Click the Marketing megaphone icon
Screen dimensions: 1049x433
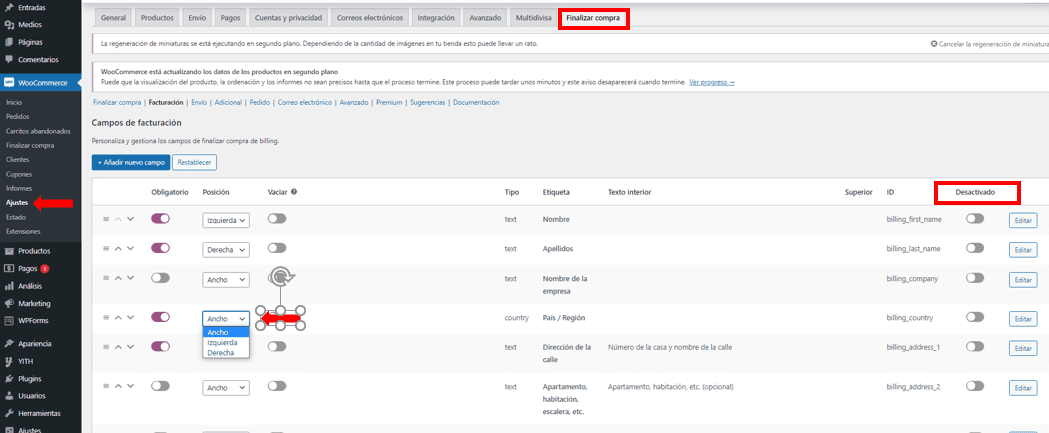[x=9, y=303]
